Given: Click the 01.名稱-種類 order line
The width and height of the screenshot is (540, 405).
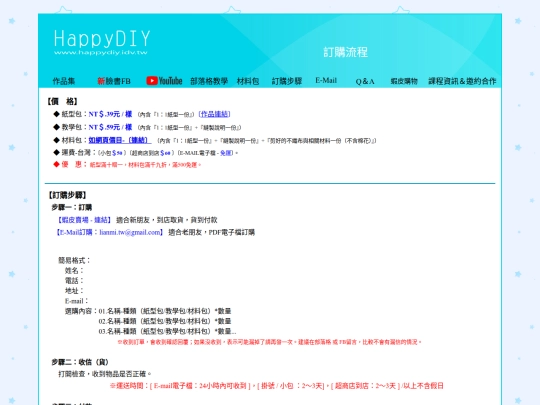Looking at the screenshot, I should [165, 311].
